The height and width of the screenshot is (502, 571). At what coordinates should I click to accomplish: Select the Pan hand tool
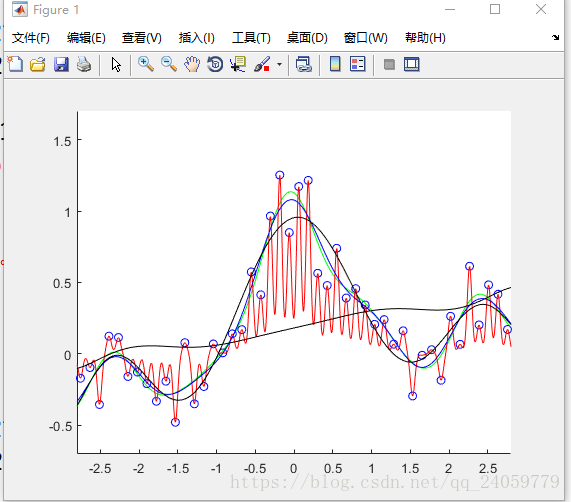192,64
